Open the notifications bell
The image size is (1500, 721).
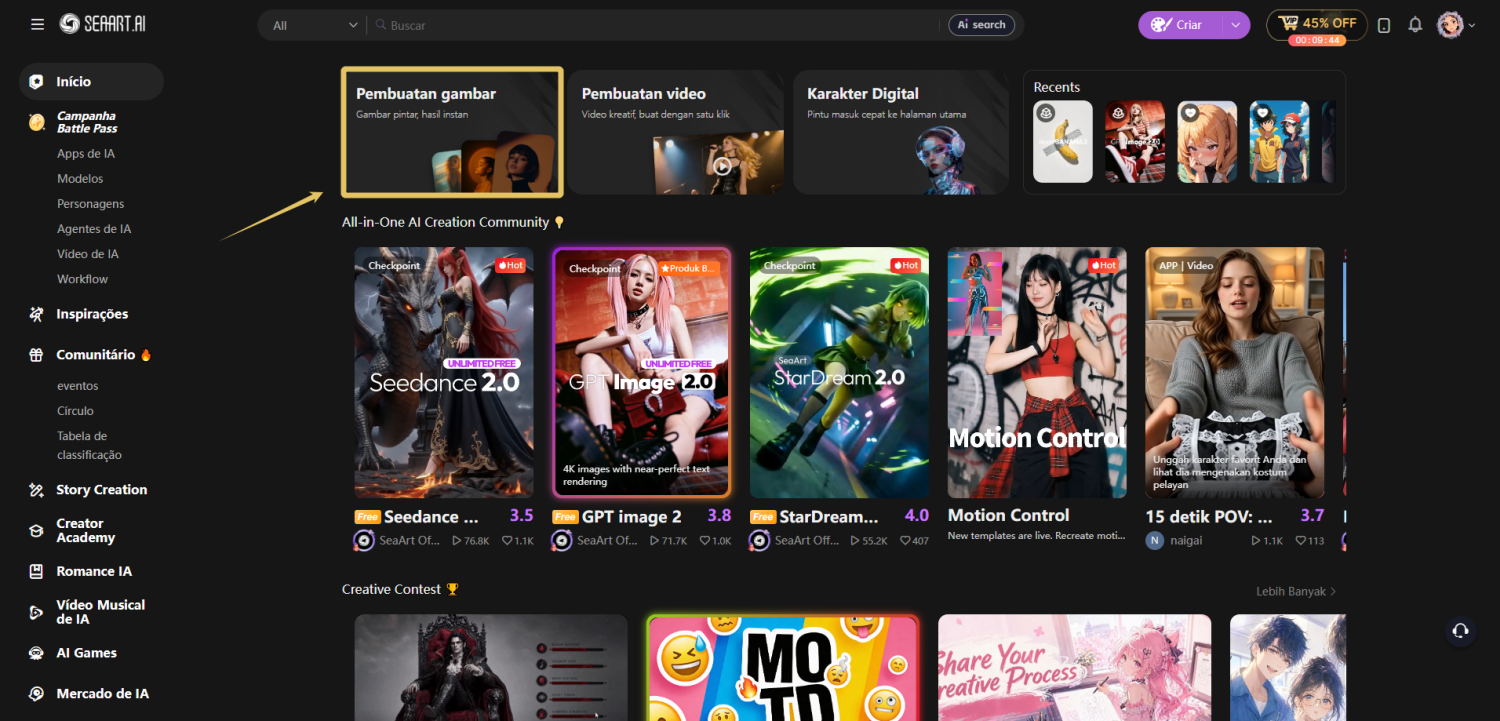1415,25
